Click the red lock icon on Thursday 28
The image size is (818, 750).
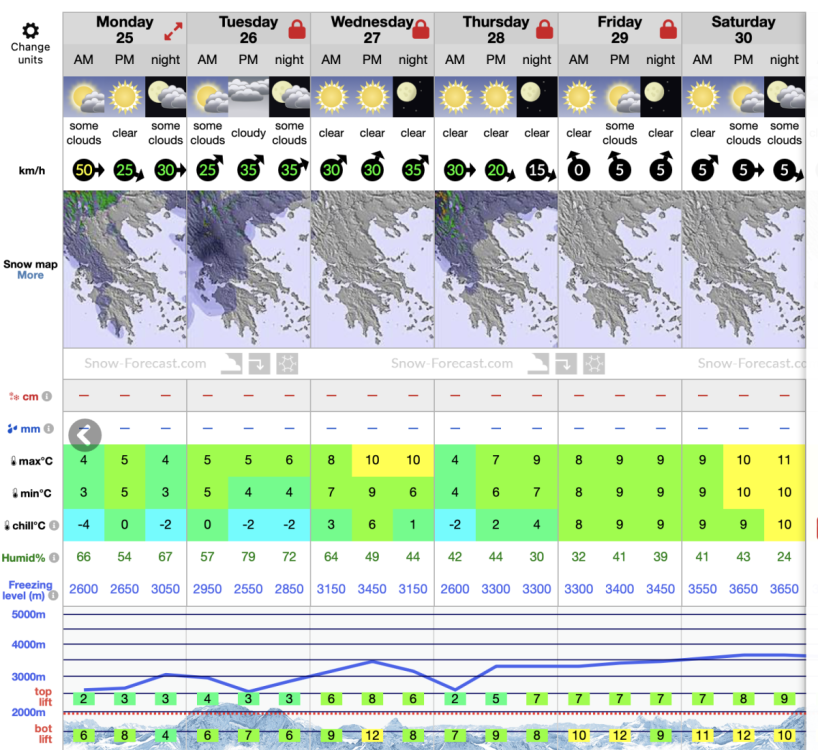click(x=544, y=29)
